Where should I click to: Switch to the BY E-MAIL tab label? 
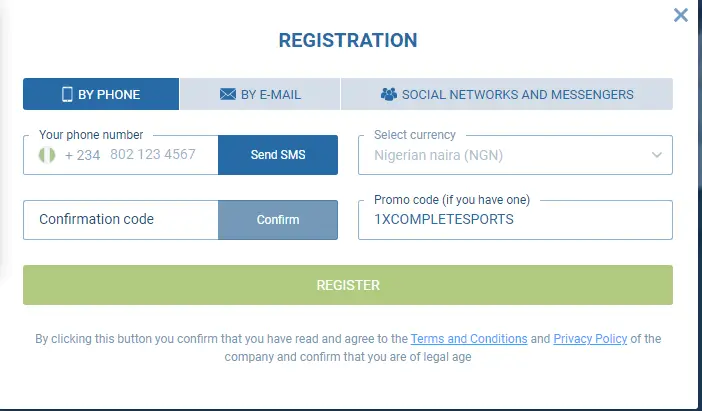[x=271, y=95]
